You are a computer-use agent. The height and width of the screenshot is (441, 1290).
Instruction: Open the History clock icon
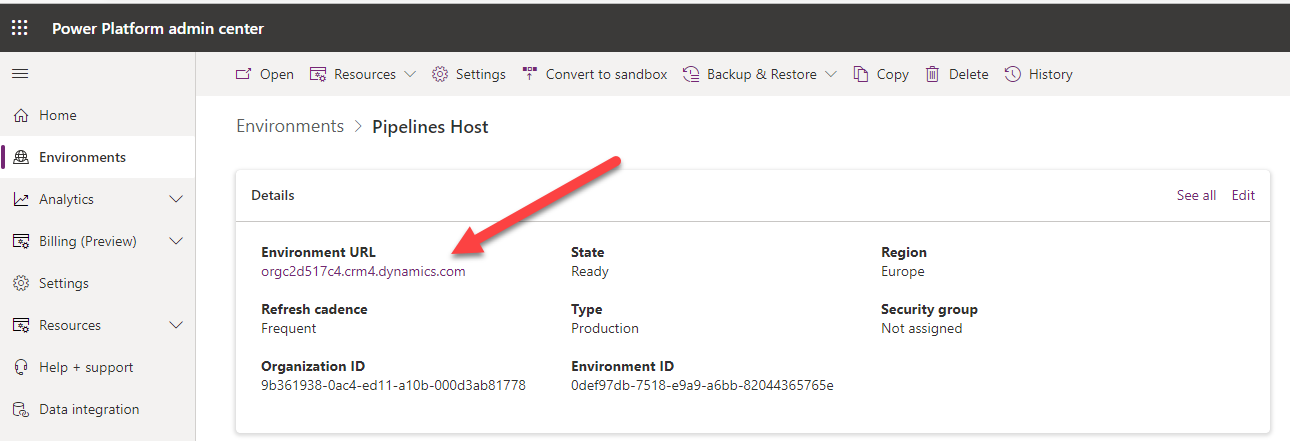point(1013,74)
